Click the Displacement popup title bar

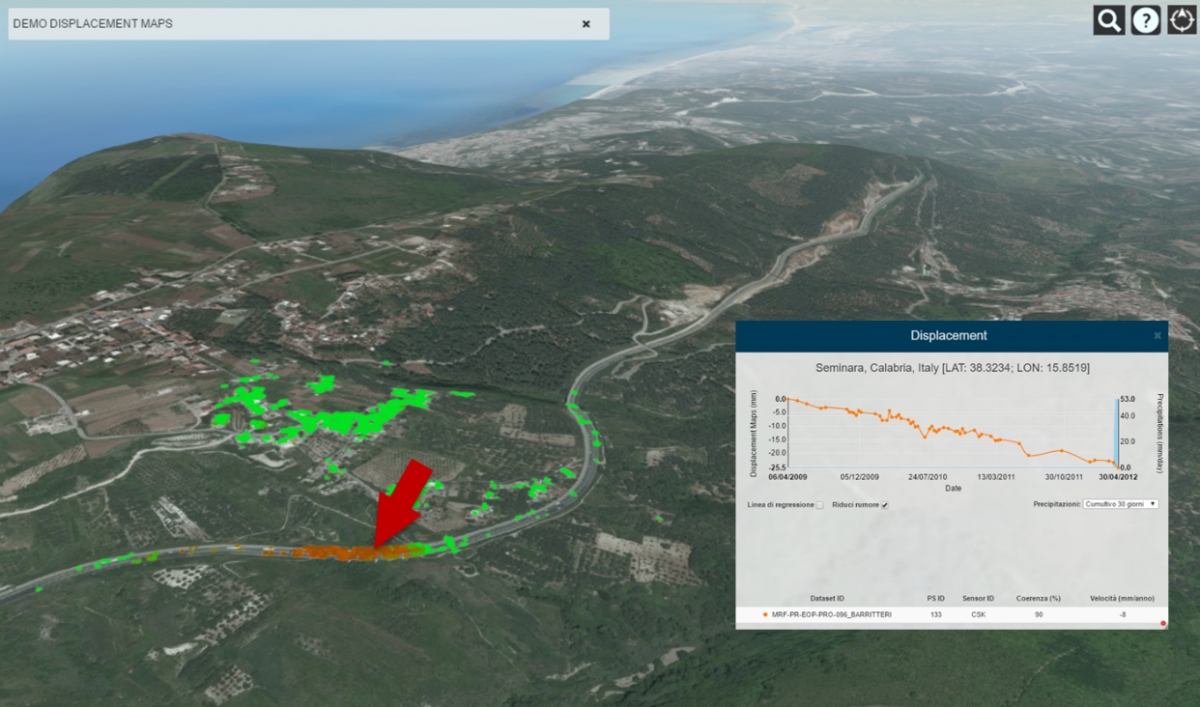pyautogui.click(x=948, y=336)
